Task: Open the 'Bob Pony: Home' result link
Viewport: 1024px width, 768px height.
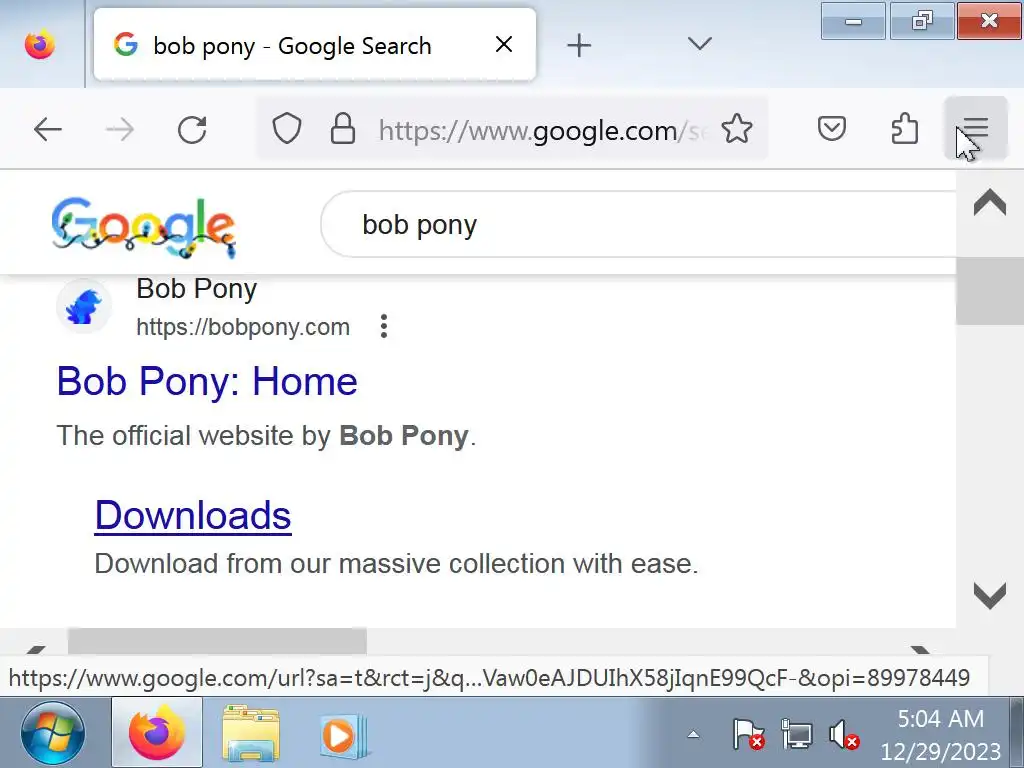Action: click(x=207, y=381)
